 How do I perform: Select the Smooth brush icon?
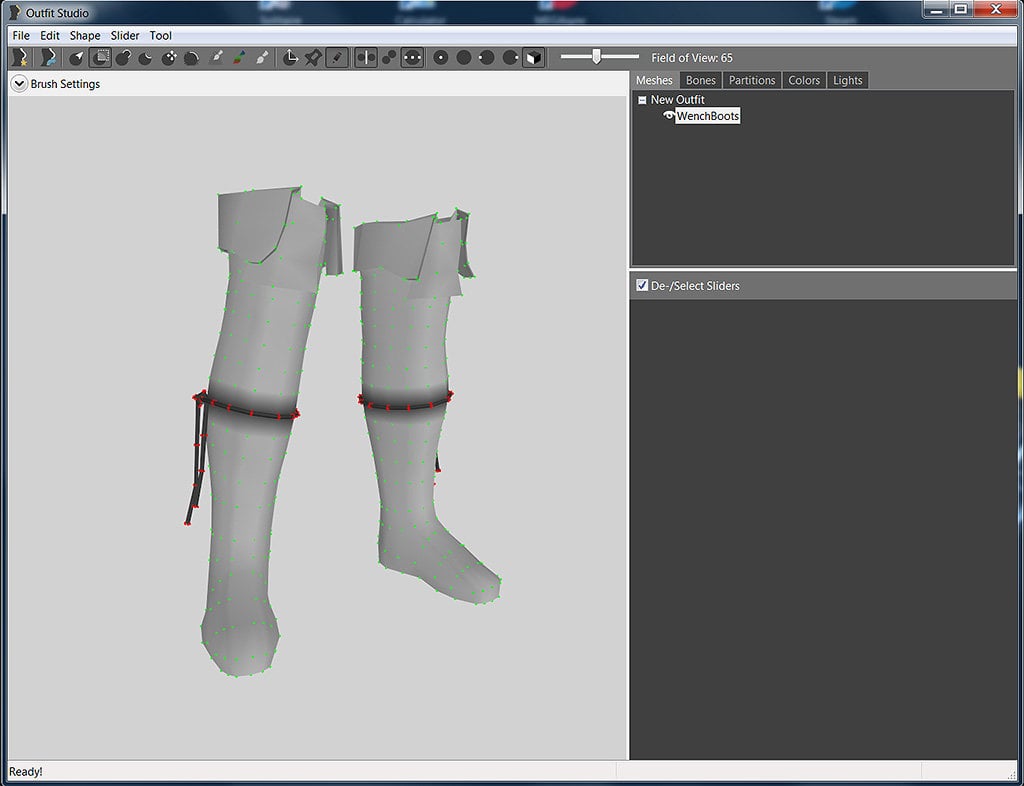(191, 58)
